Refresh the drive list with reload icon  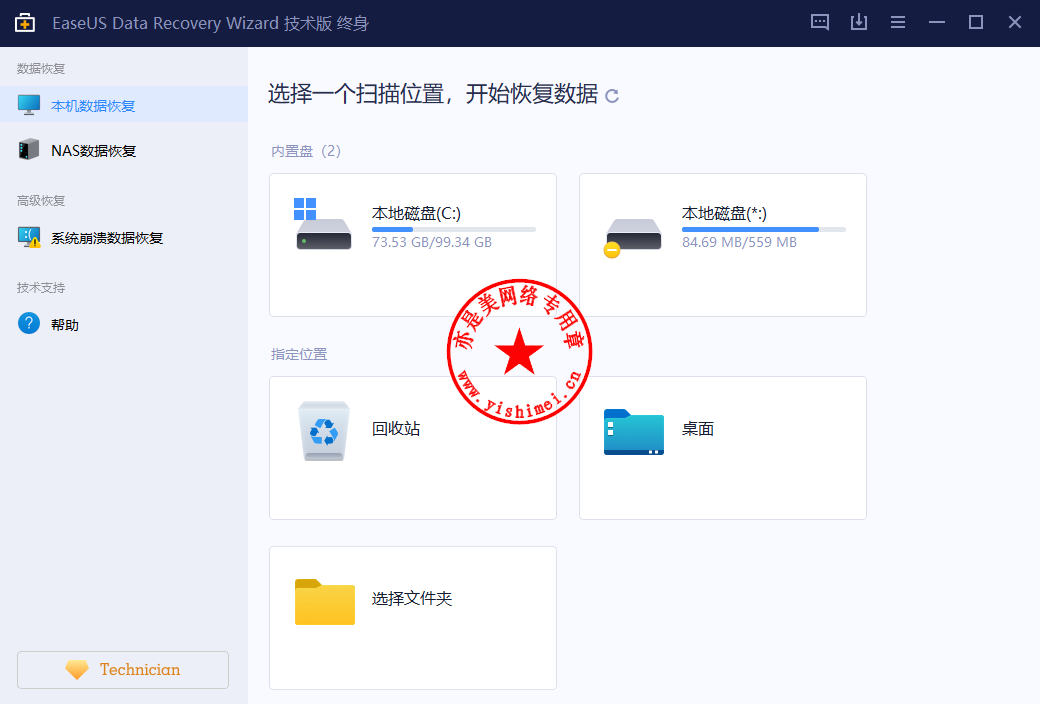(x=612, y=96)
